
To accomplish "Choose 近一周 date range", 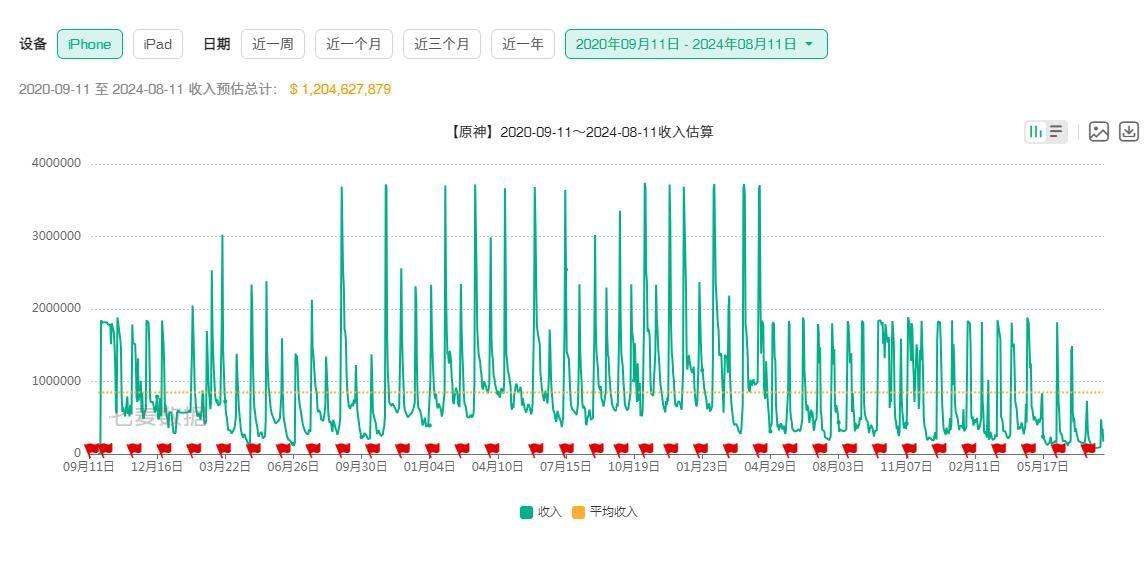I will point(273,44).
